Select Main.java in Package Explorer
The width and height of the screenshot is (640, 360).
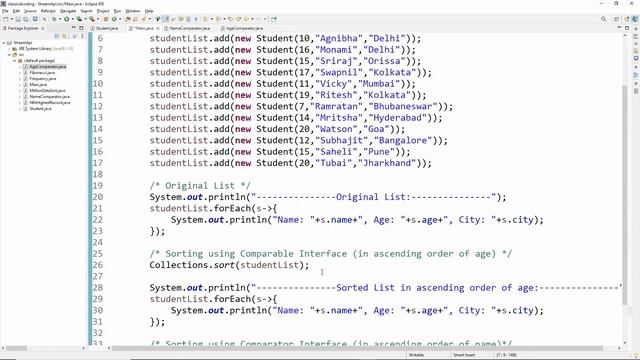tap(38, 84)
